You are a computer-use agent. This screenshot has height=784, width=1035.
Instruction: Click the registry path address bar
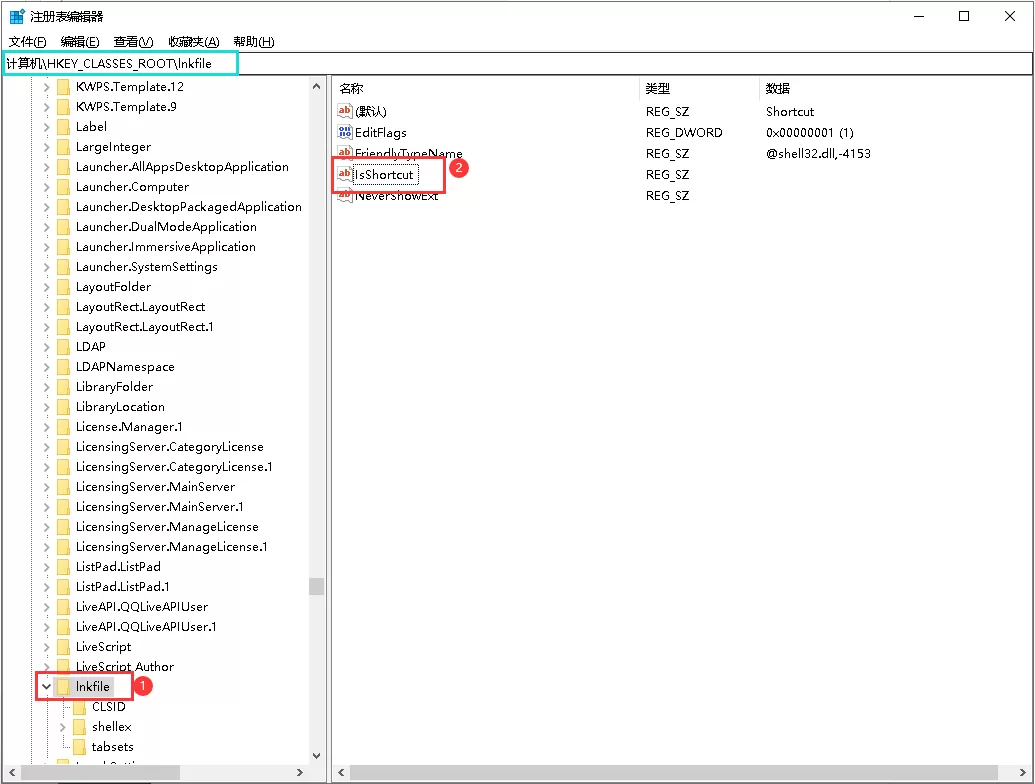coord(120,62)
